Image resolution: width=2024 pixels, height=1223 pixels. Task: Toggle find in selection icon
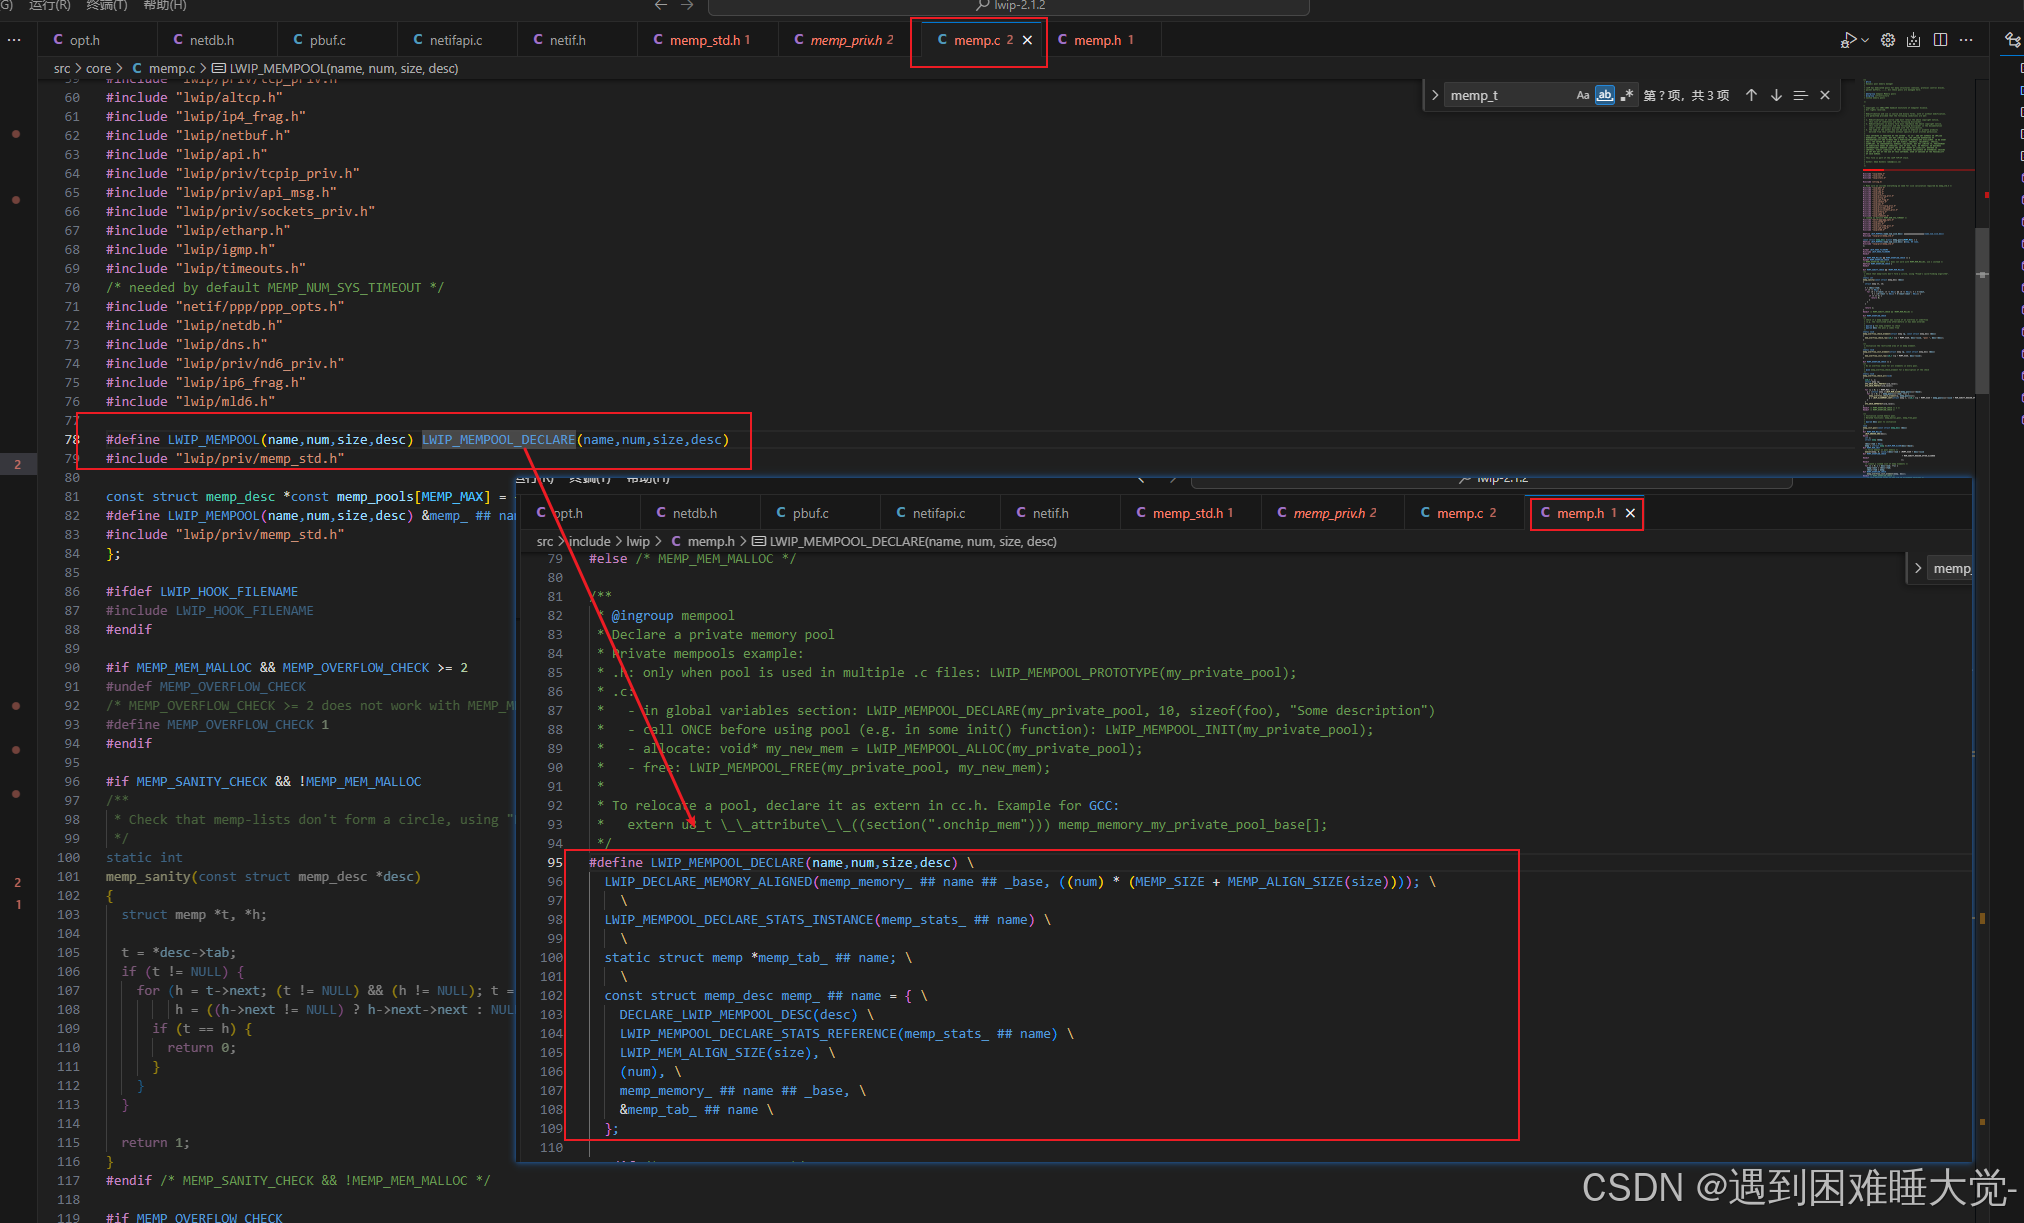pyautogui.click(x=1800, y=95)
